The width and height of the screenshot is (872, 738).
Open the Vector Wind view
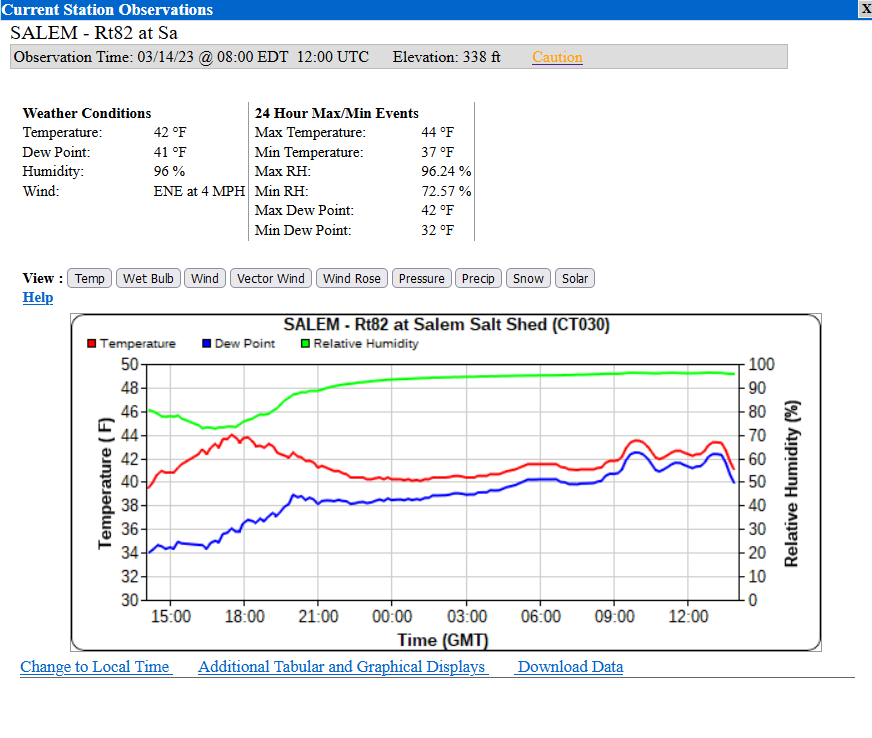pos(271,278)
